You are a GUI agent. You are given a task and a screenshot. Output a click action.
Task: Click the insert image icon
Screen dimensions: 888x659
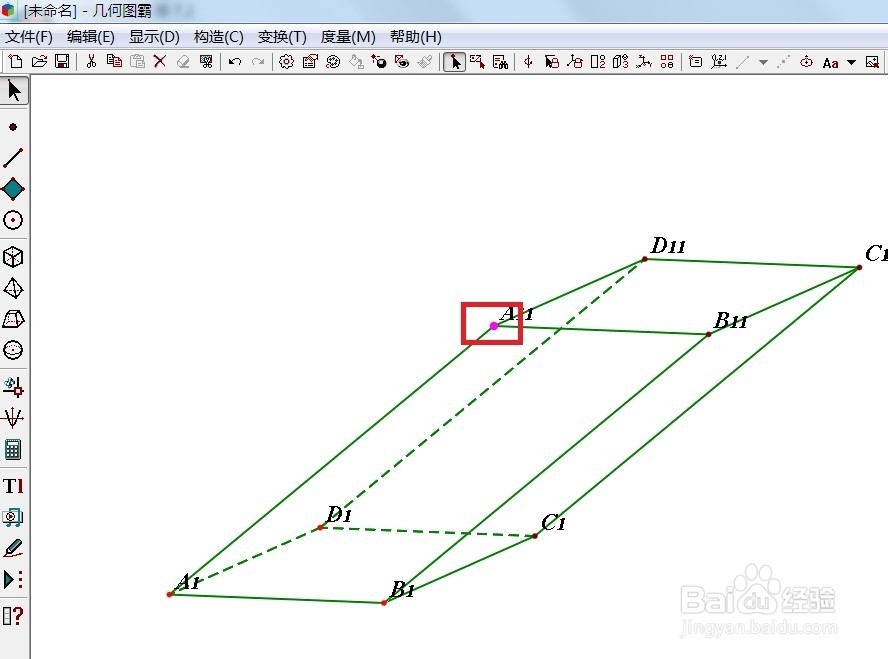[x=873, y=61]
